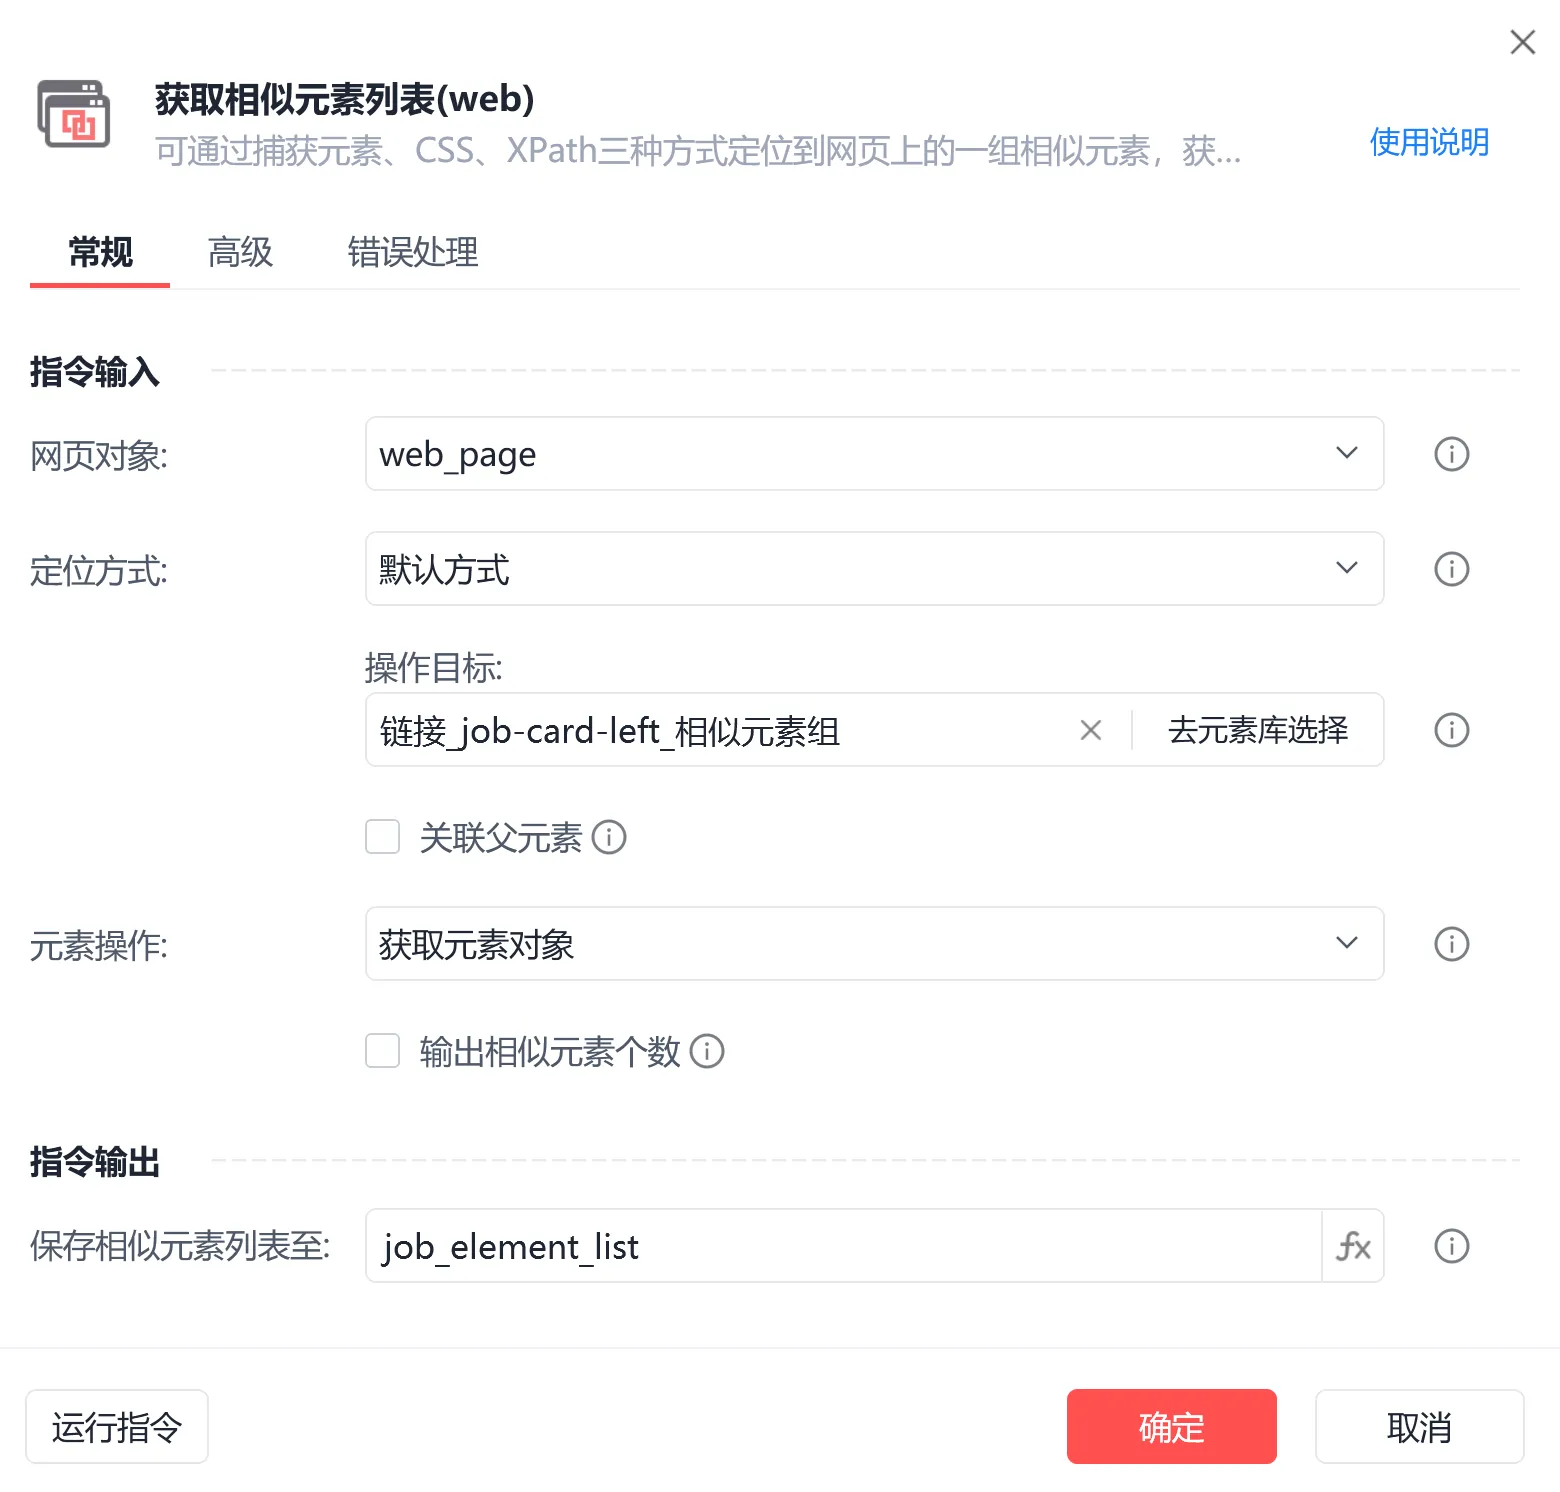Clear the 操作目标 element with X icon

tap(1091, 731)
